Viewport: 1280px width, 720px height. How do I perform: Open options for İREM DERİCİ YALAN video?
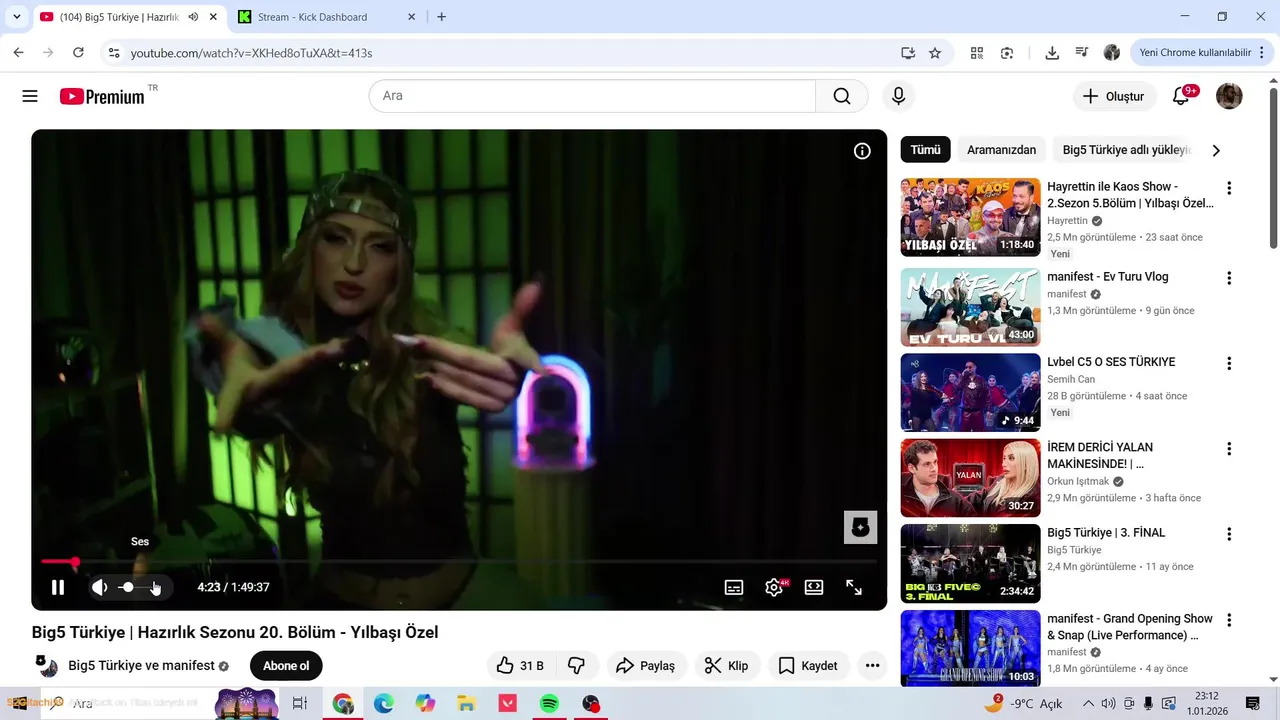point(1229,449)
